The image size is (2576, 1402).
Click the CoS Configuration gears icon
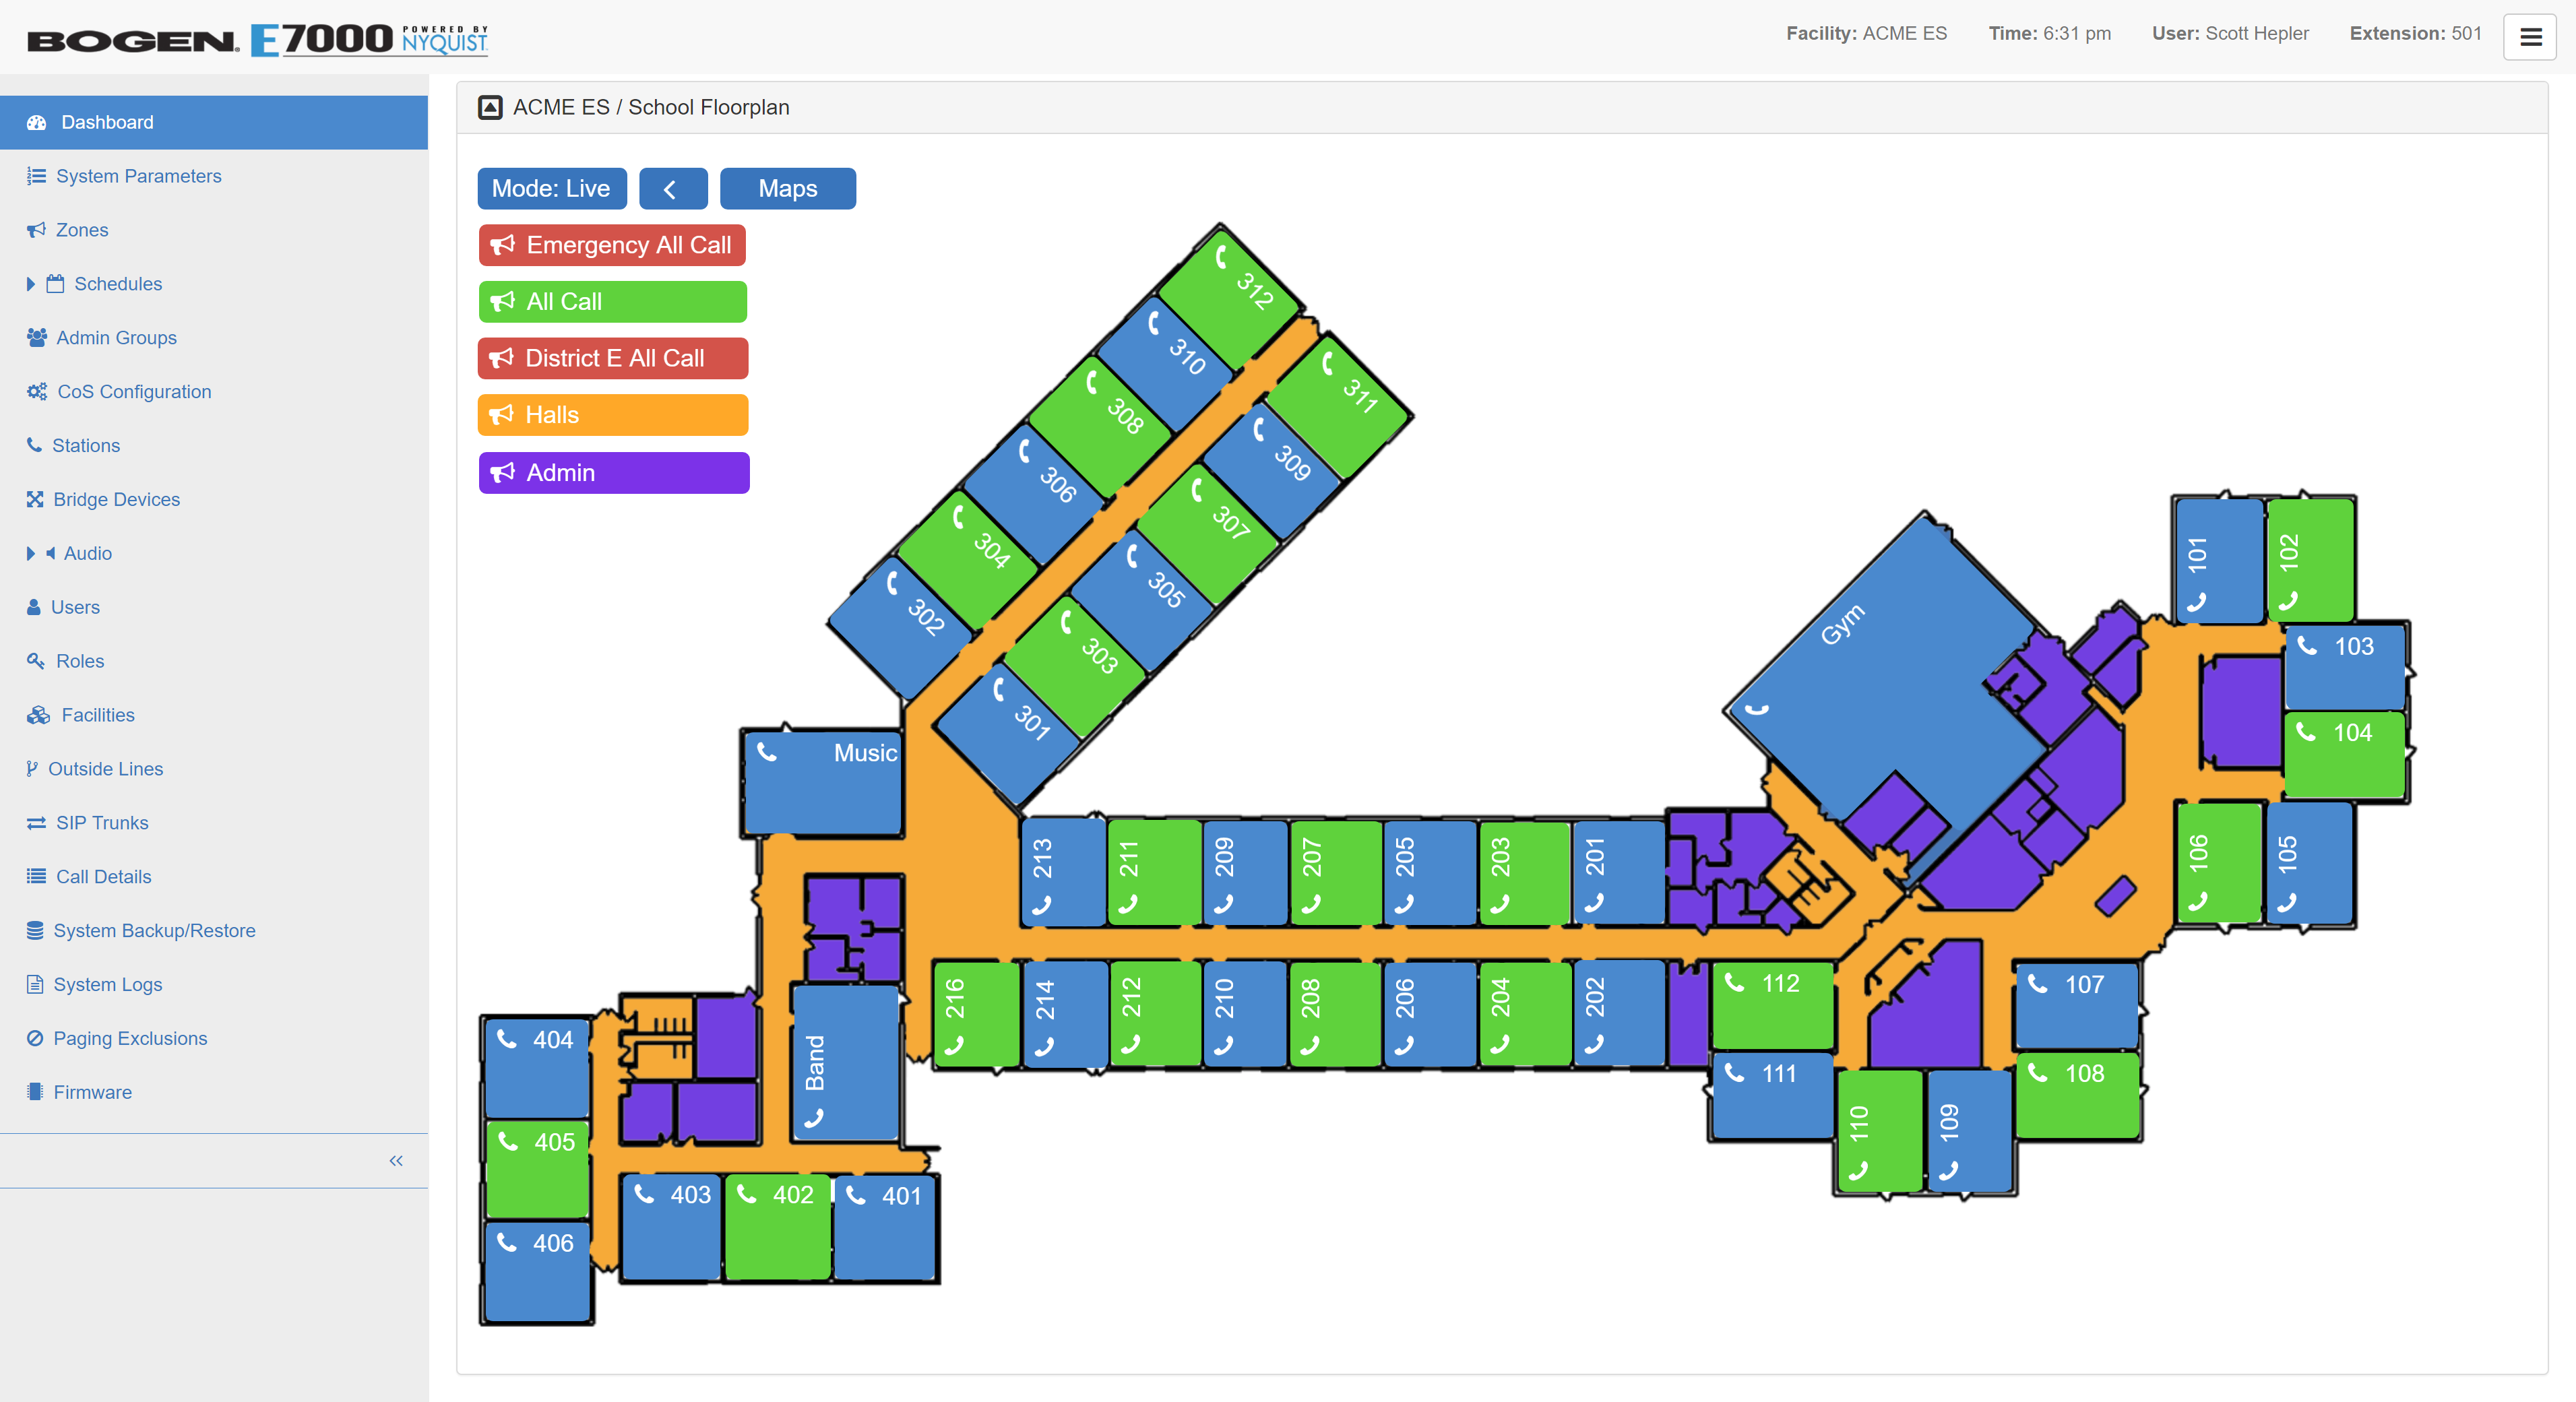point(37,392)
